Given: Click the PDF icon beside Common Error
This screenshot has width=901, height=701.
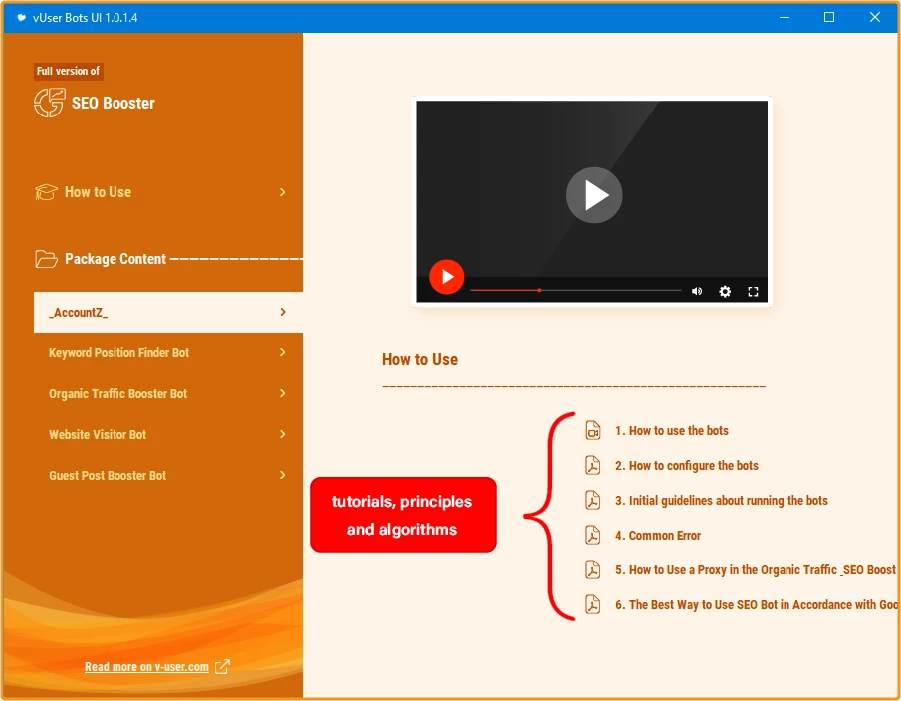Looking at the screenshot, I should coord(592,536).
